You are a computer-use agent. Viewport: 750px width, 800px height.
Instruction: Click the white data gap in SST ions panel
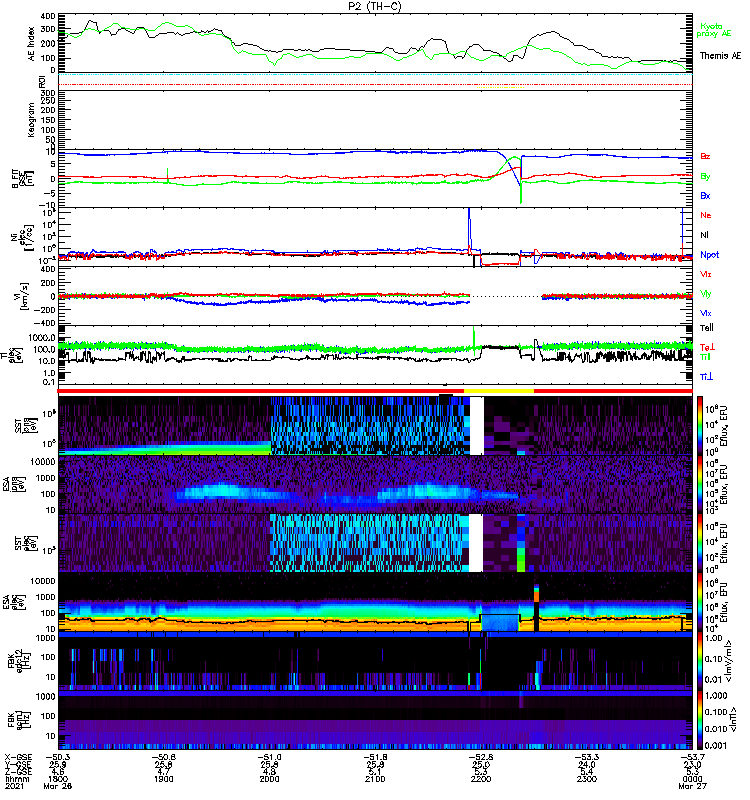tap(477, 426)
